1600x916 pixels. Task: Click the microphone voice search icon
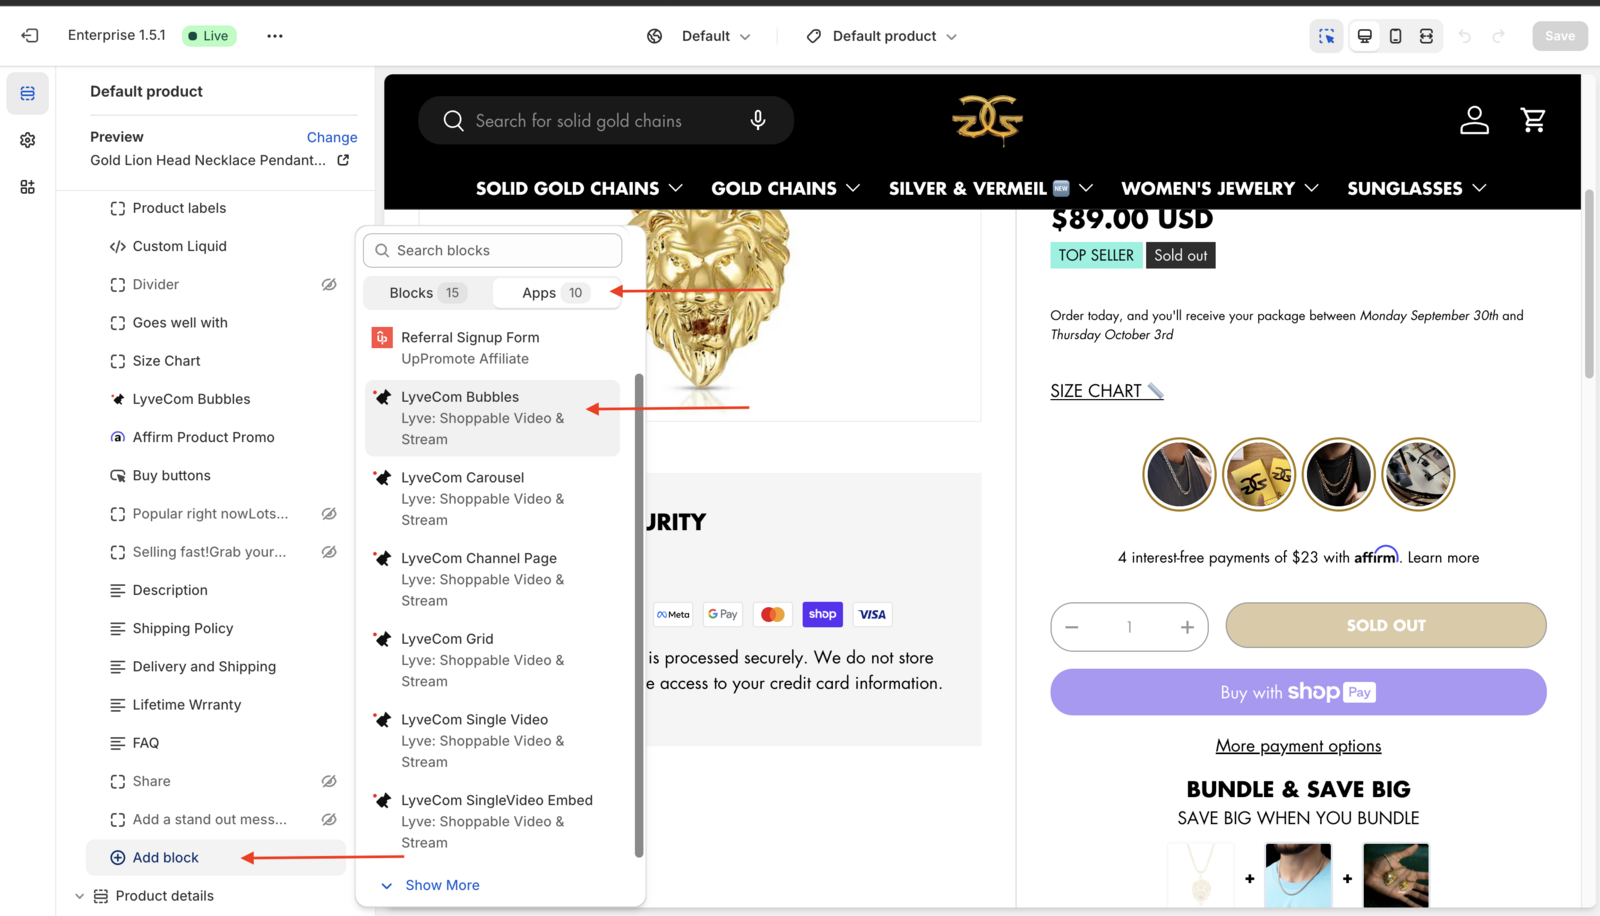pos(758,120)
